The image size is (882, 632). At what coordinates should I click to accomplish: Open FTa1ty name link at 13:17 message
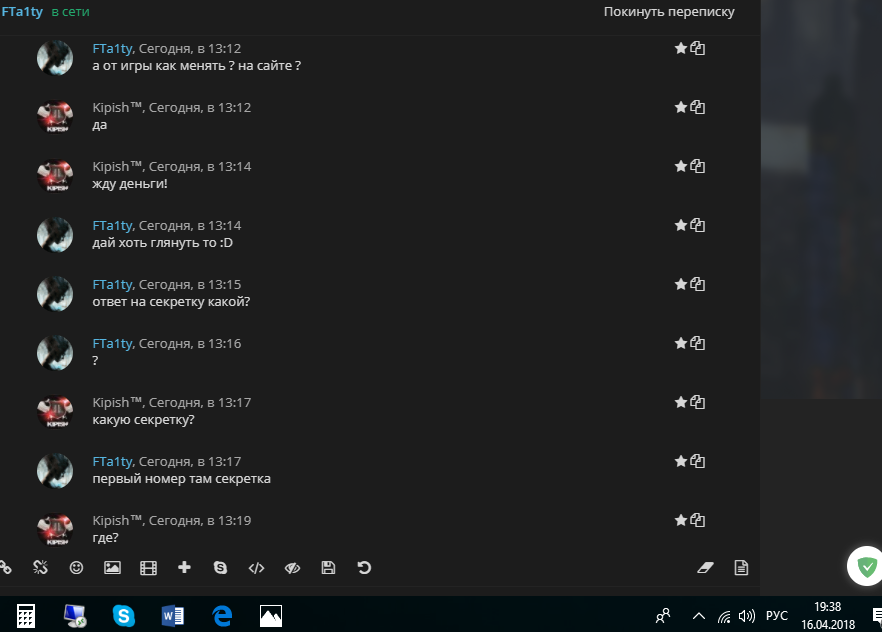(112, 462)
